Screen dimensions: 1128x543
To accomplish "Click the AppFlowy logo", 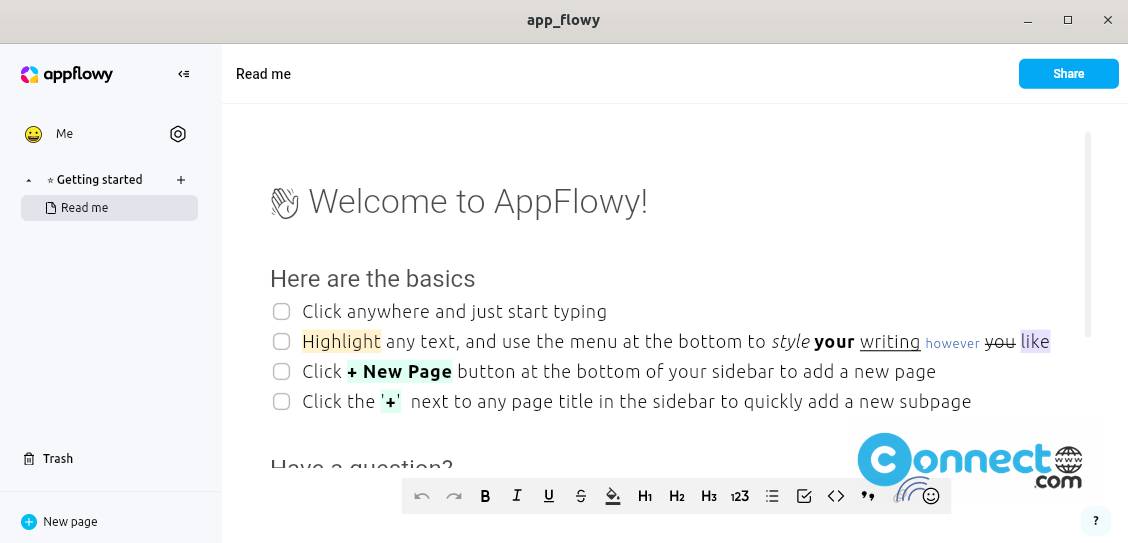I will click(67, 74).
